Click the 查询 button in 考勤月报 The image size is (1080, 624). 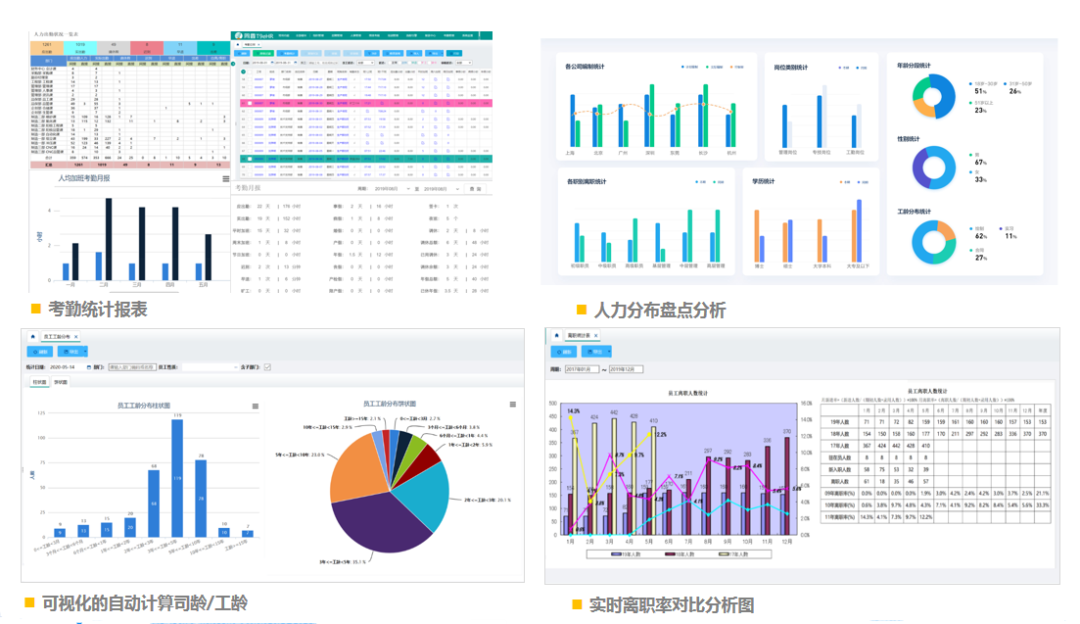click(x=473, y=188)
